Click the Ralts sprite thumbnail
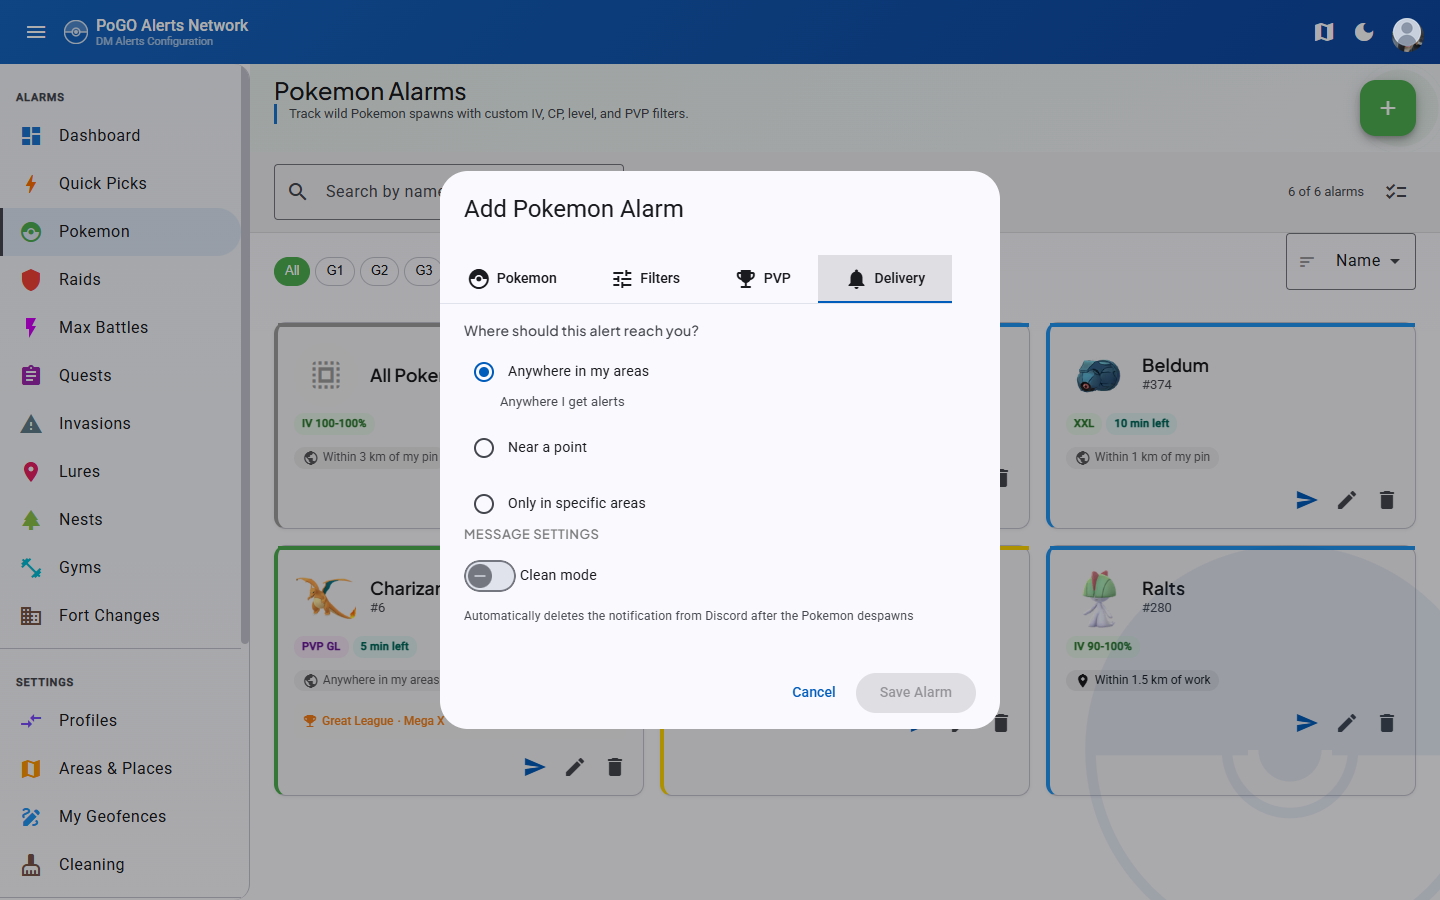 click(1099, 599)
